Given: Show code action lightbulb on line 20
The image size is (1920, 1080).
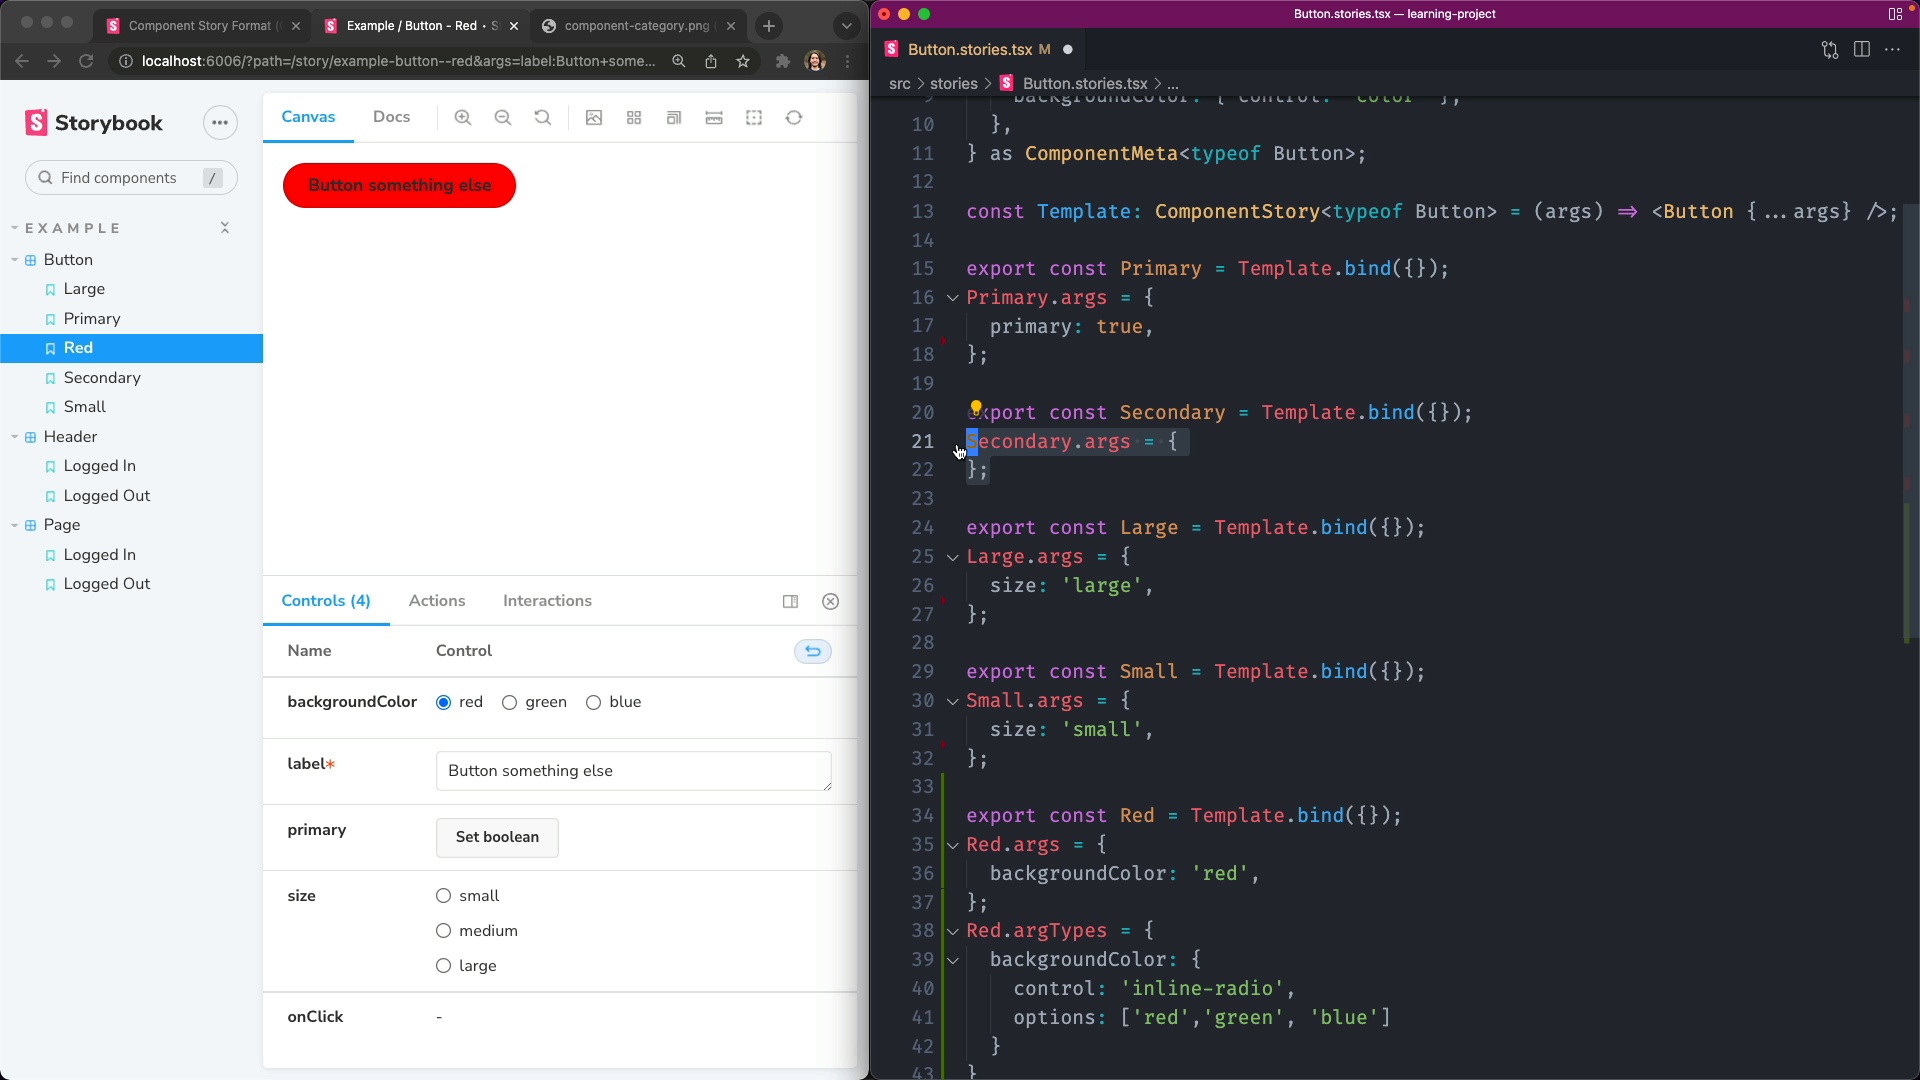Looking at the screenshot, I should (x=976, y=406).
